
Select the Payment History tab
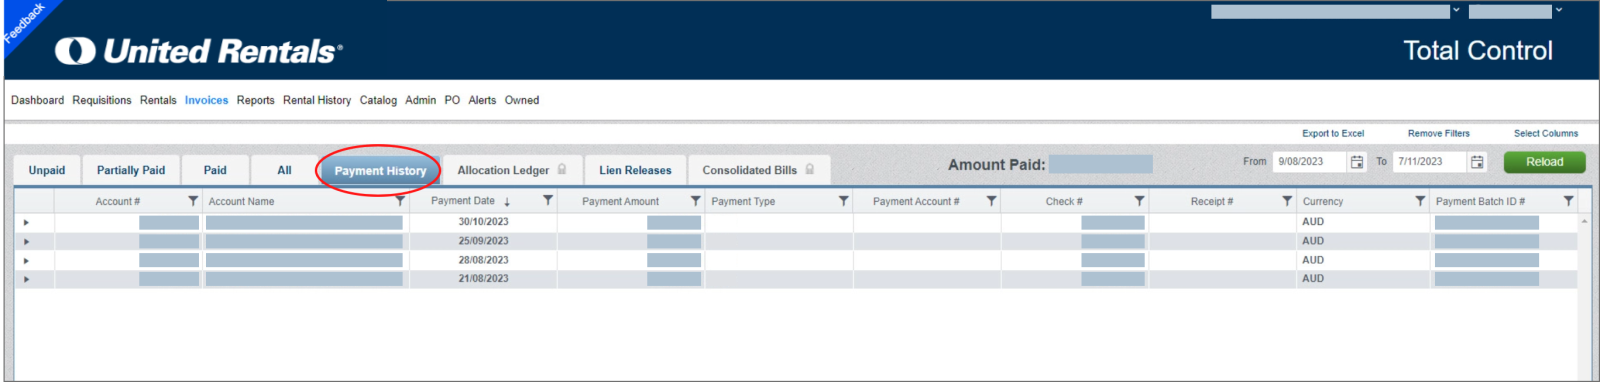(x=380, y=171)
